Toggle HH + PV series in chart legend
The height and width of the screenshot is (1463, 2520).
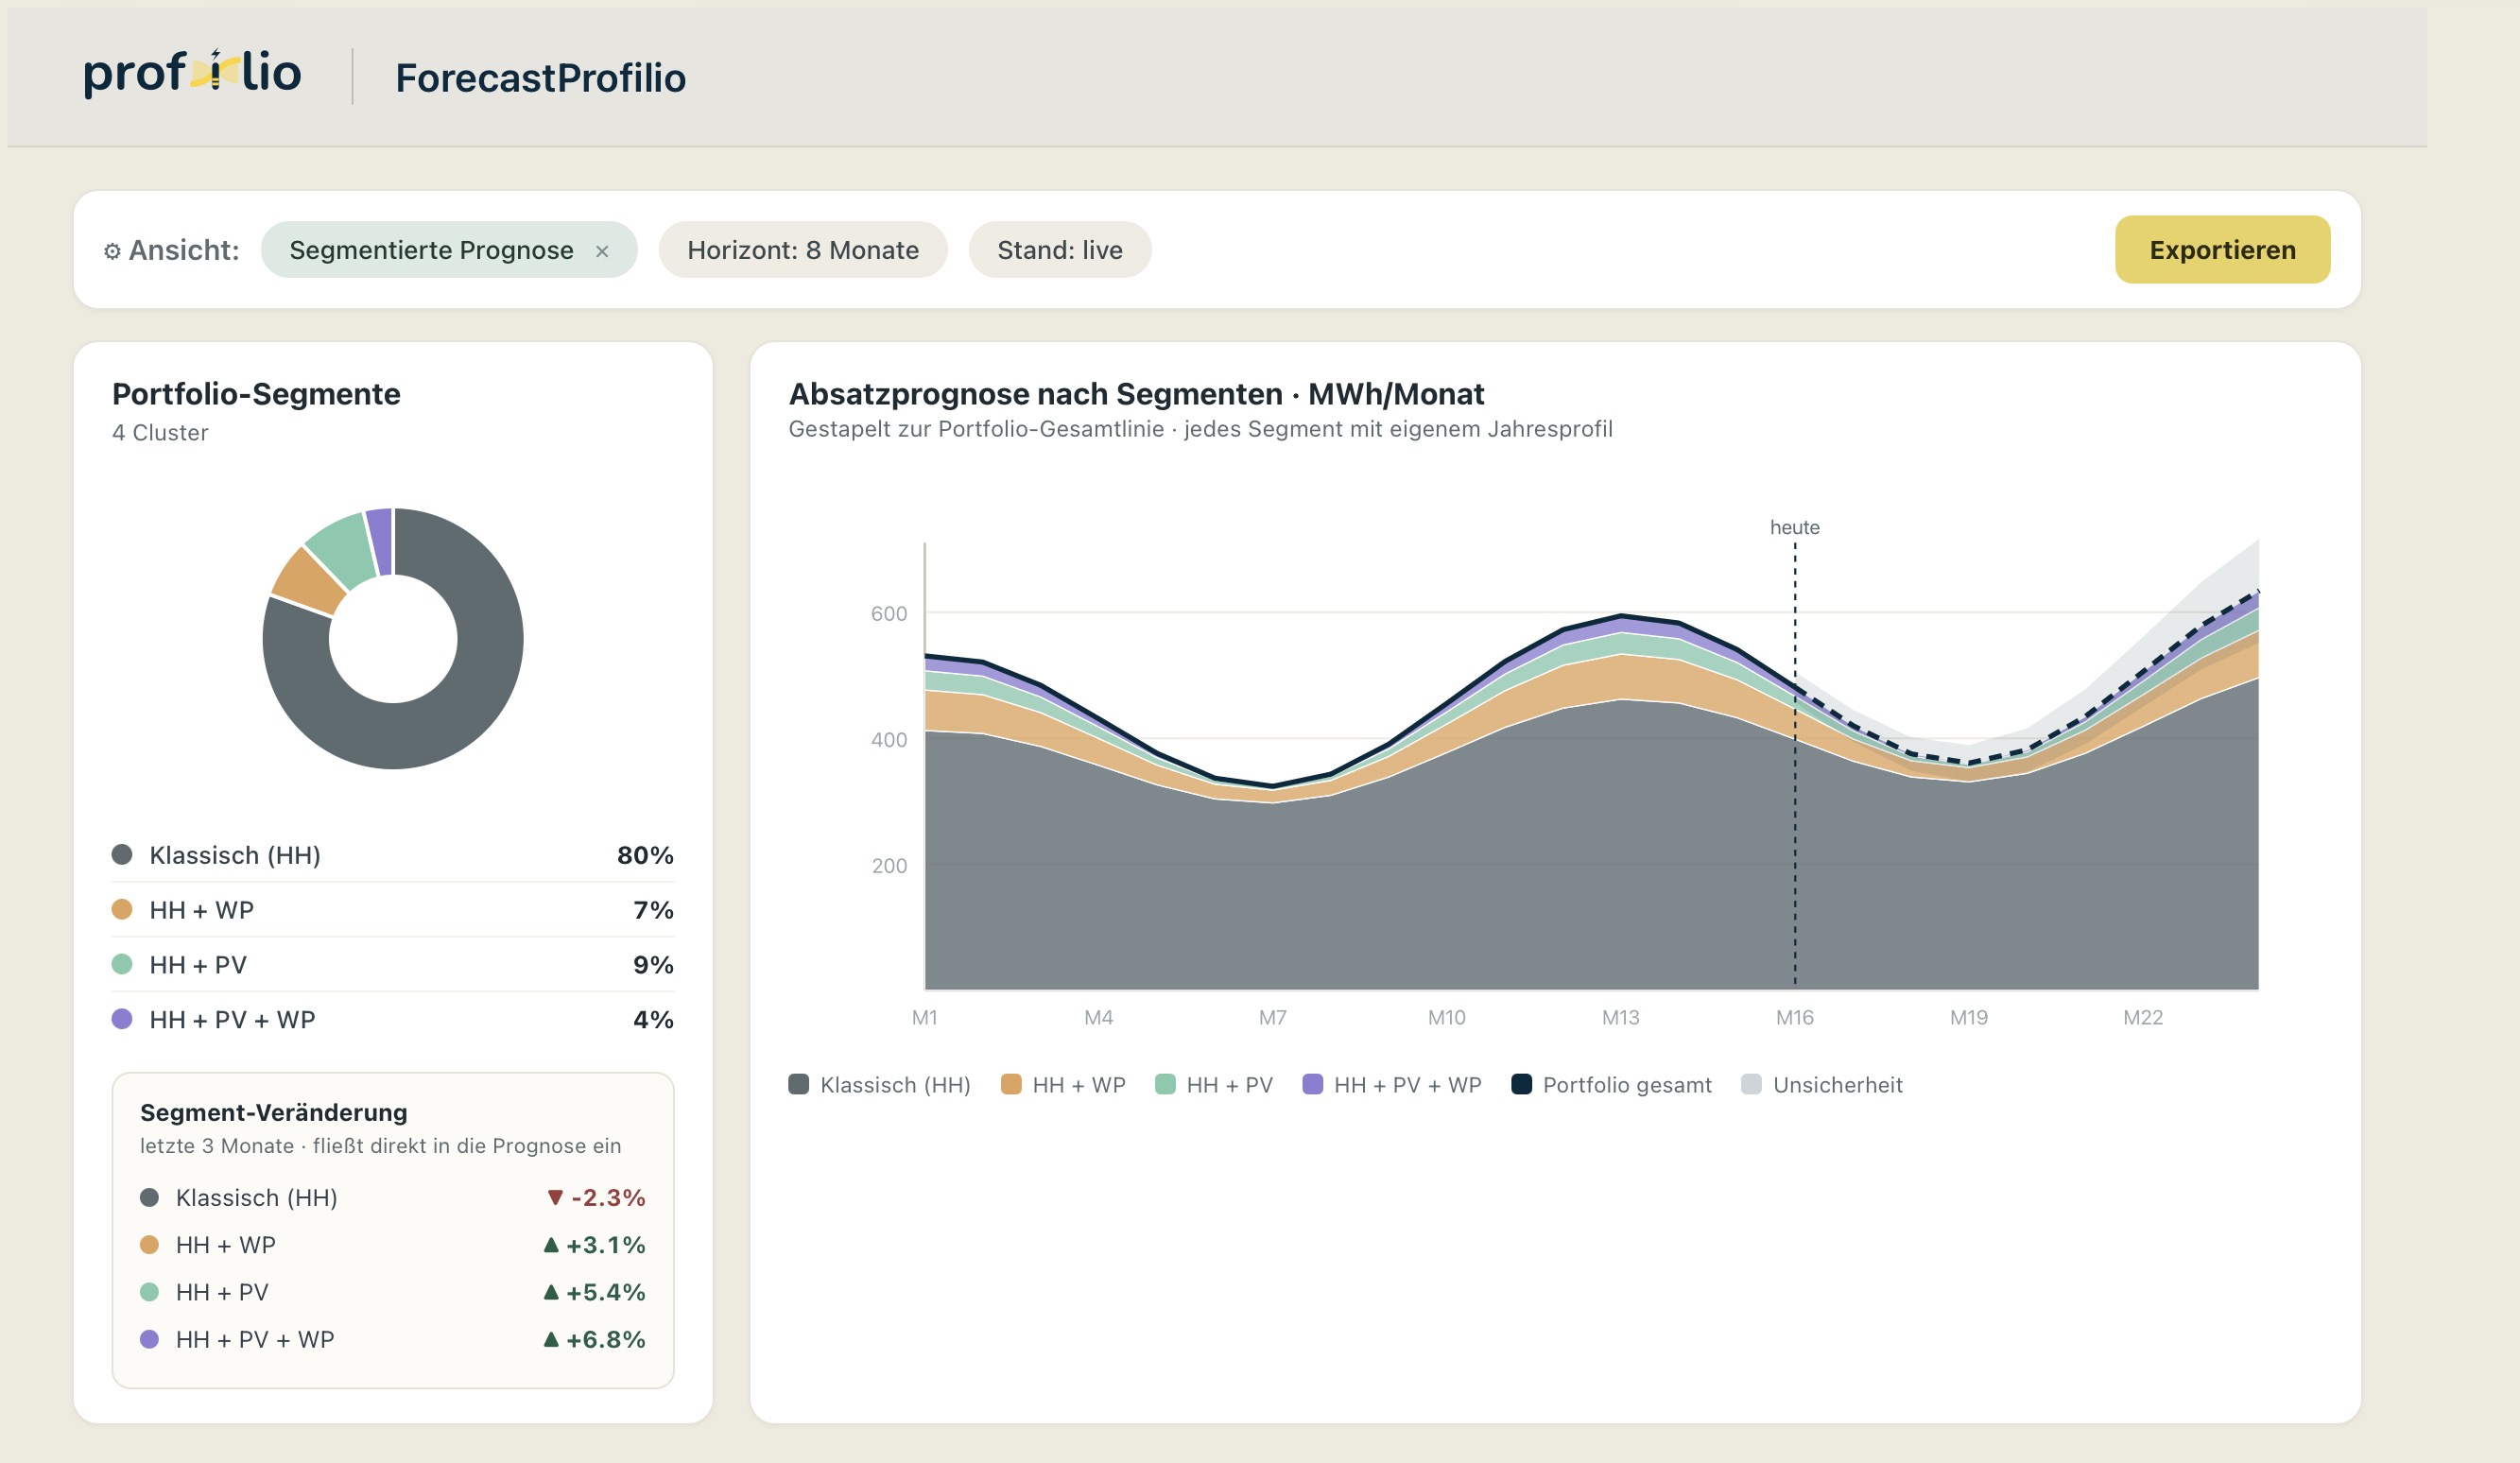1214,1085
